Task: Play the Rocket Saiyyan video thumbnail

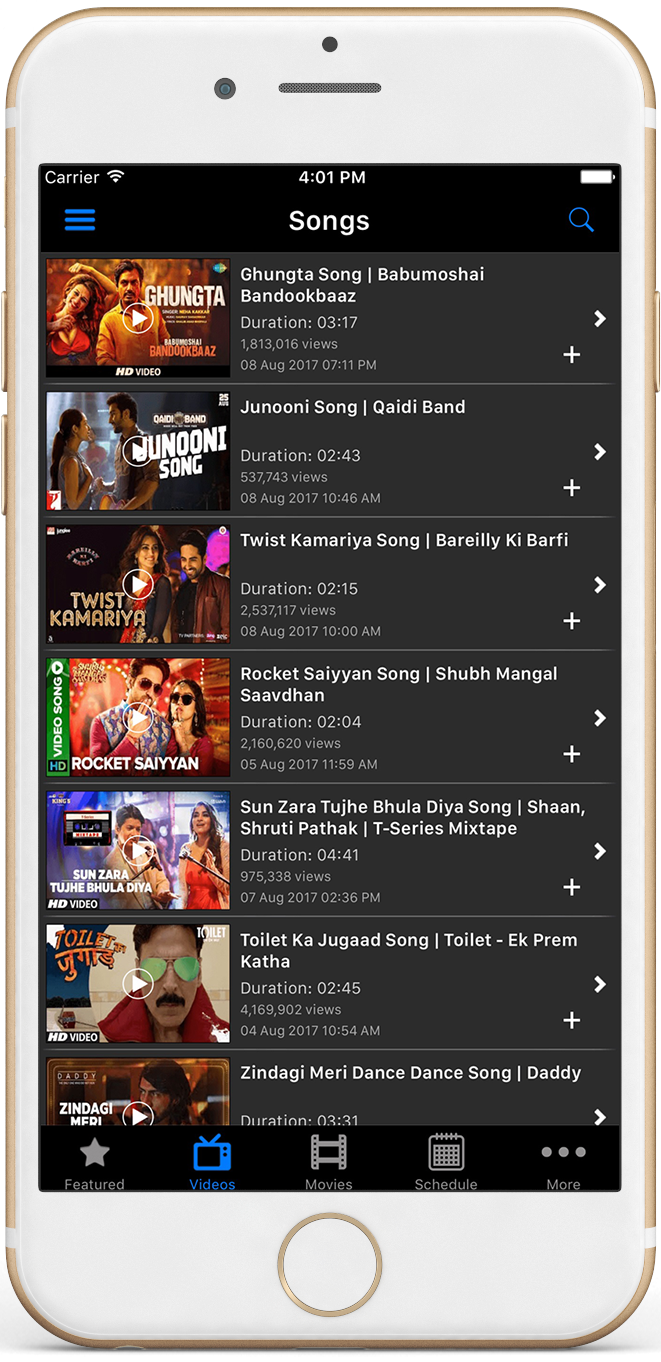Action: [138, 717]
